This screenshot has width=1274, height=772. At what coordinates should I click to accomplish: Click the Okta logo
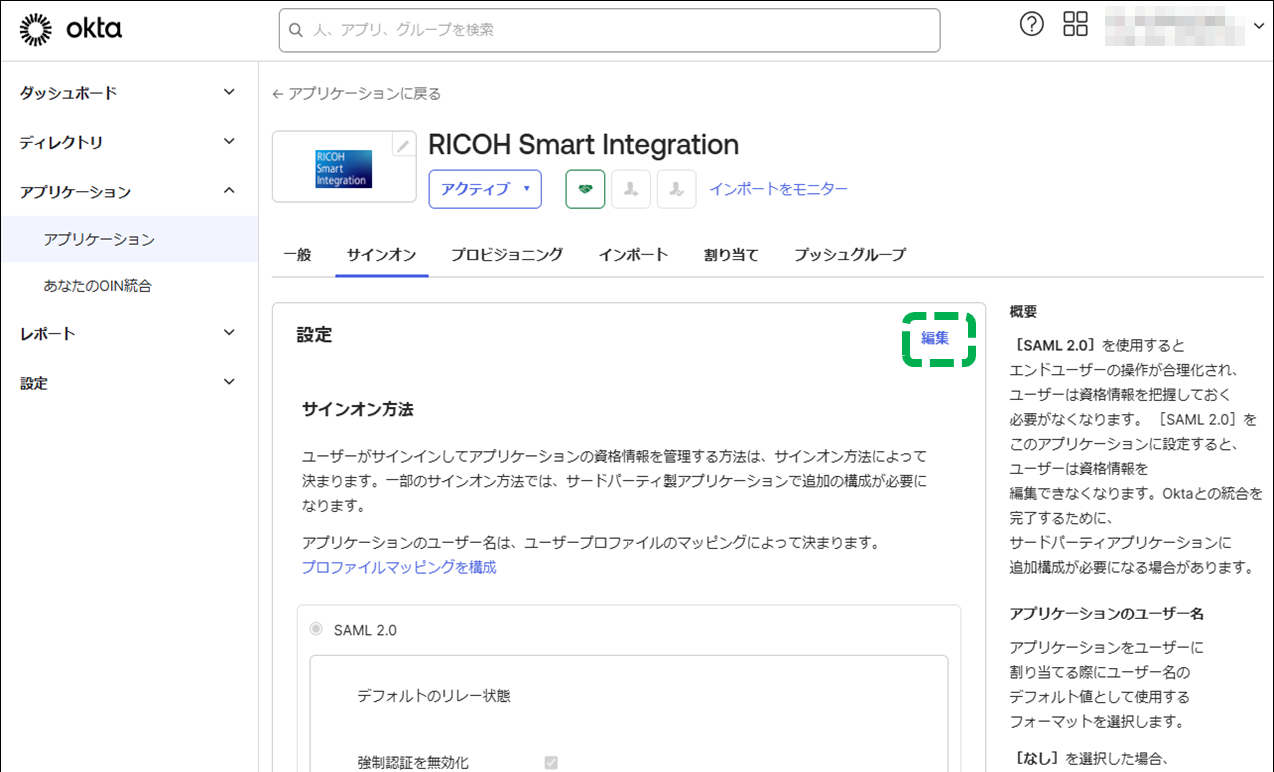coord(70,30)
